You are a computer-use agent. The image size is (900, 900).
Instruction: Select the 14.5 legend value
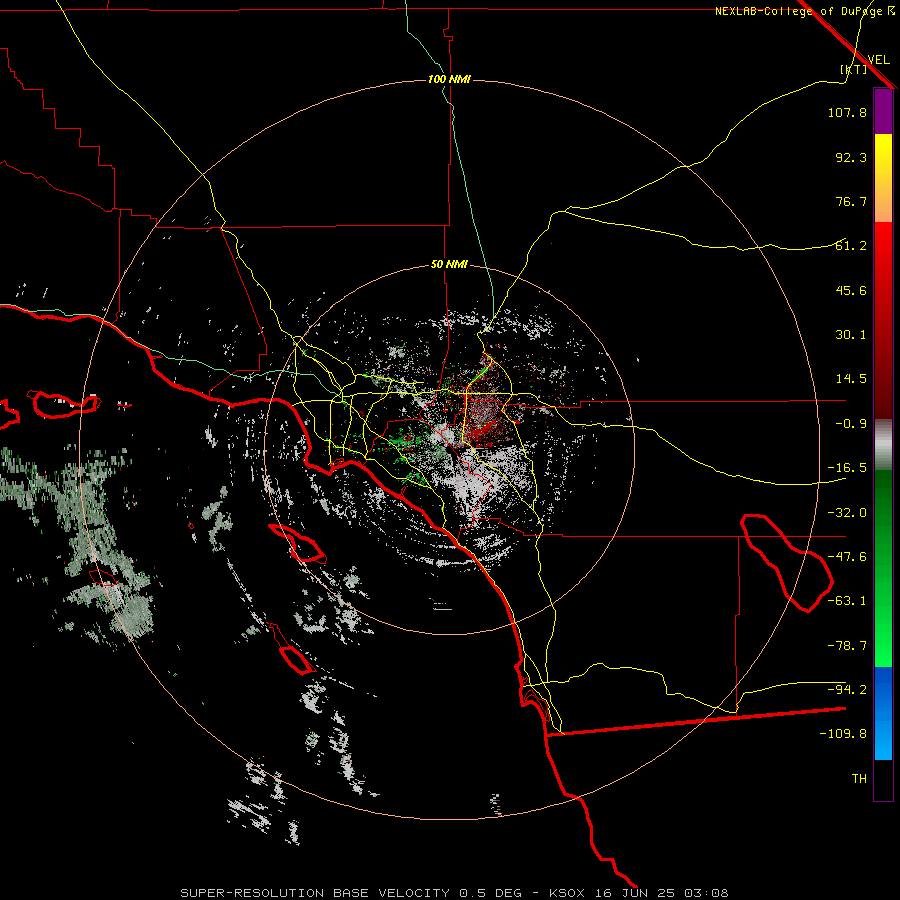851,379
